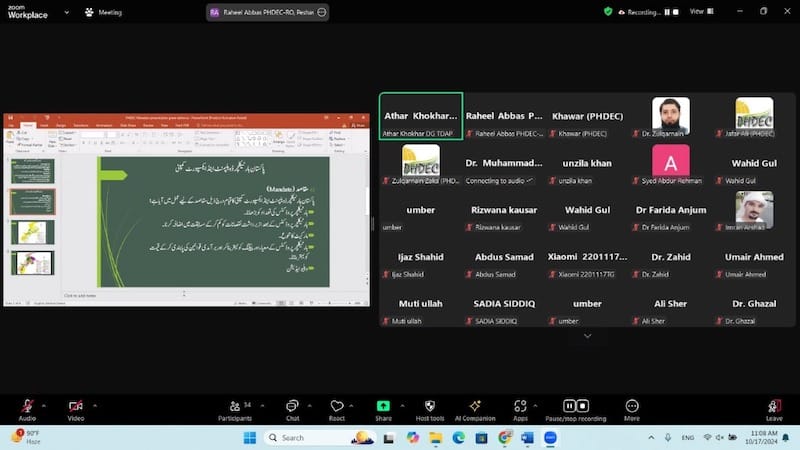
Task: Click the green Share screen button
Action: (x=383, y=406)
